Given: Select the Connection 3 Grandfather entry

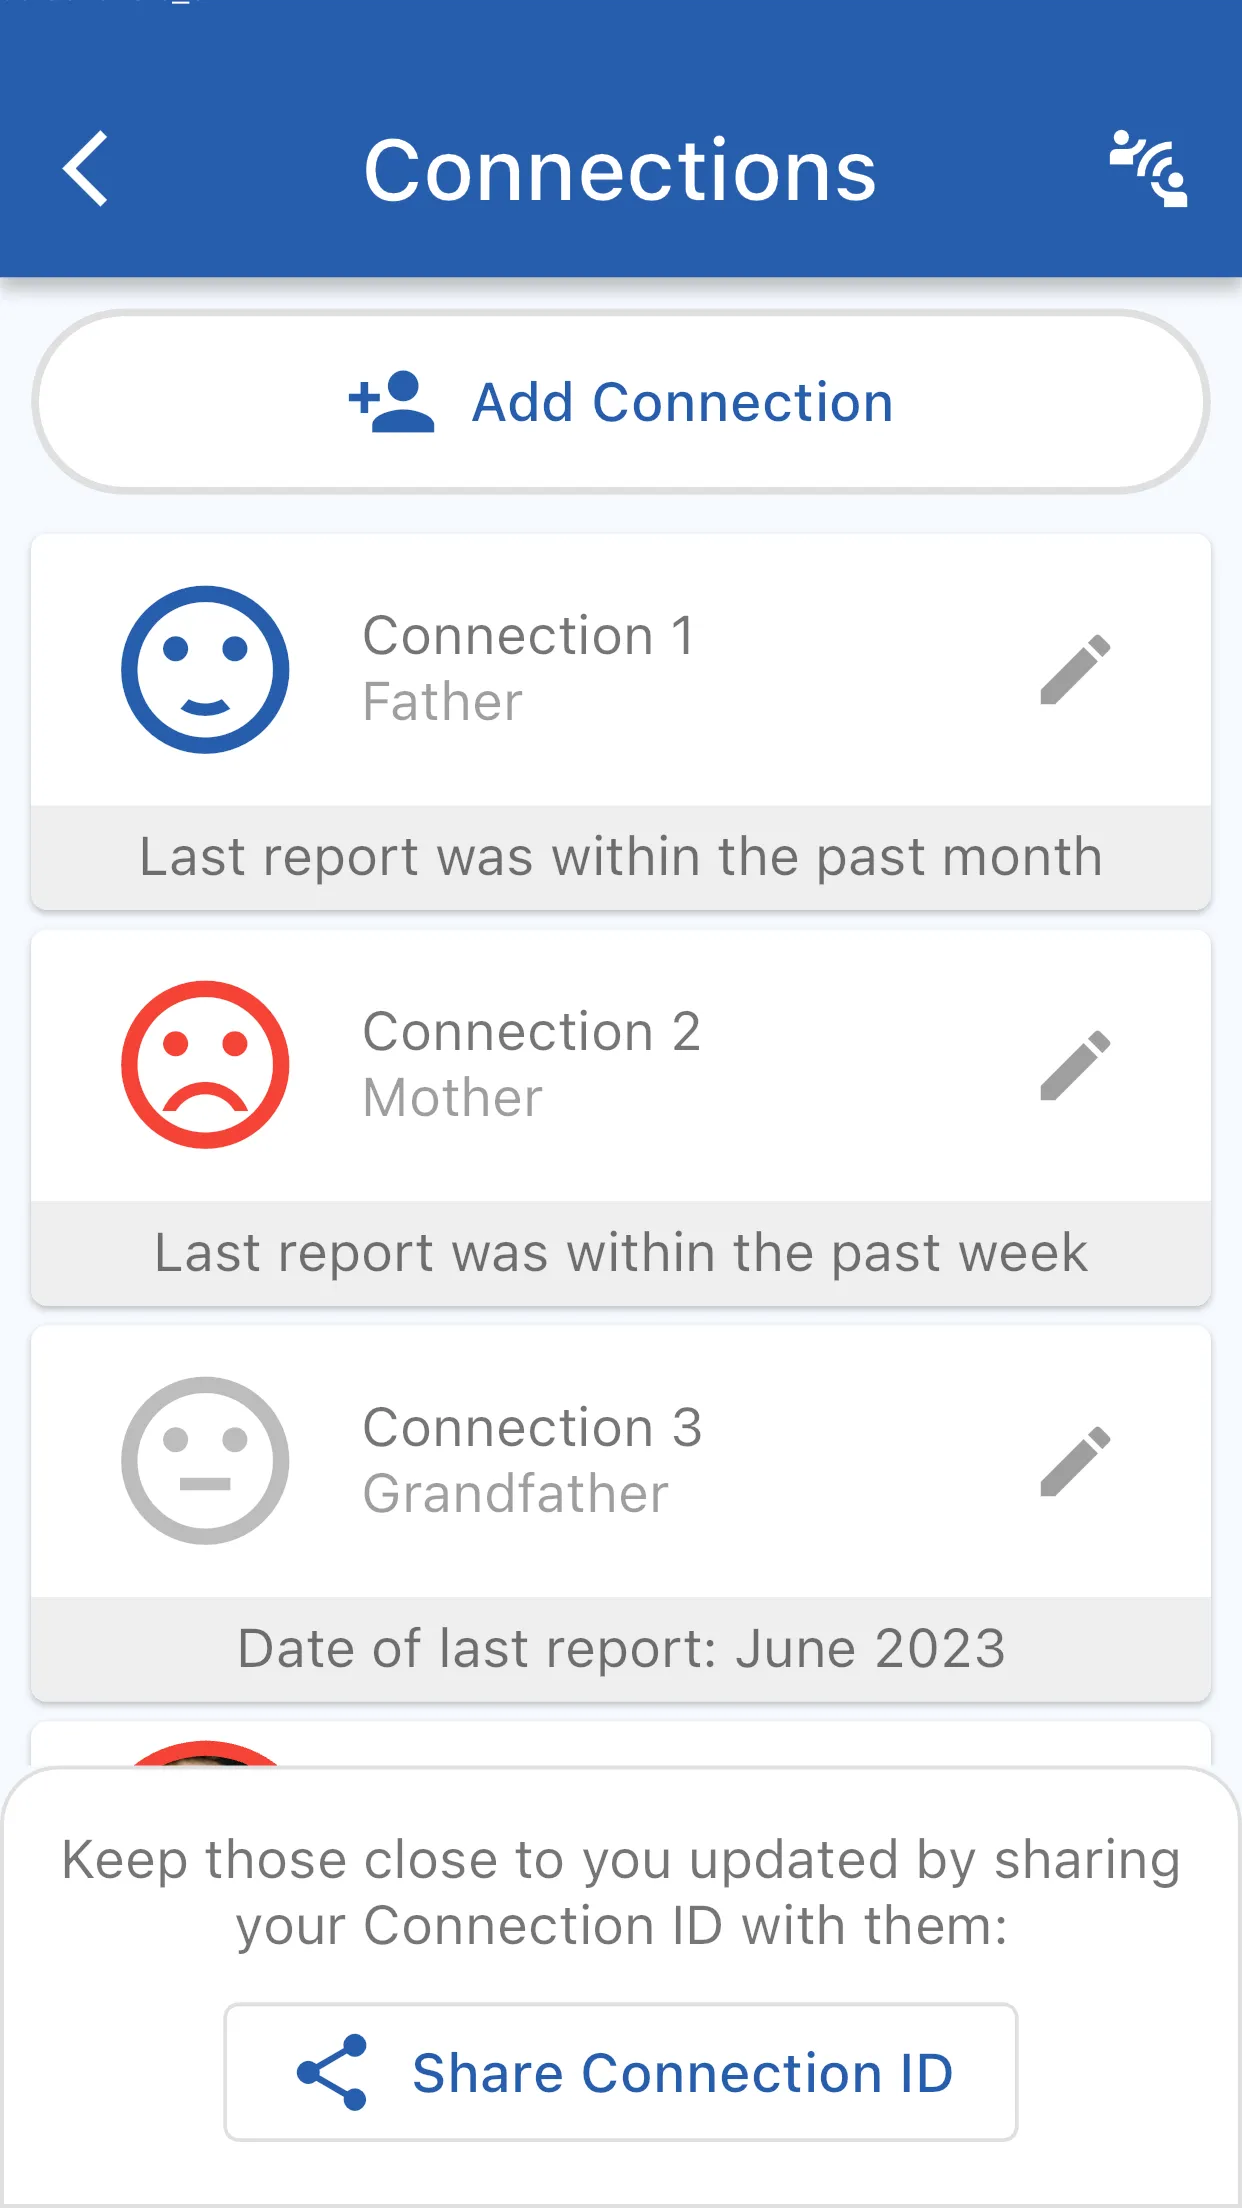Looking at the screenshot, I should click(532, 1460).
